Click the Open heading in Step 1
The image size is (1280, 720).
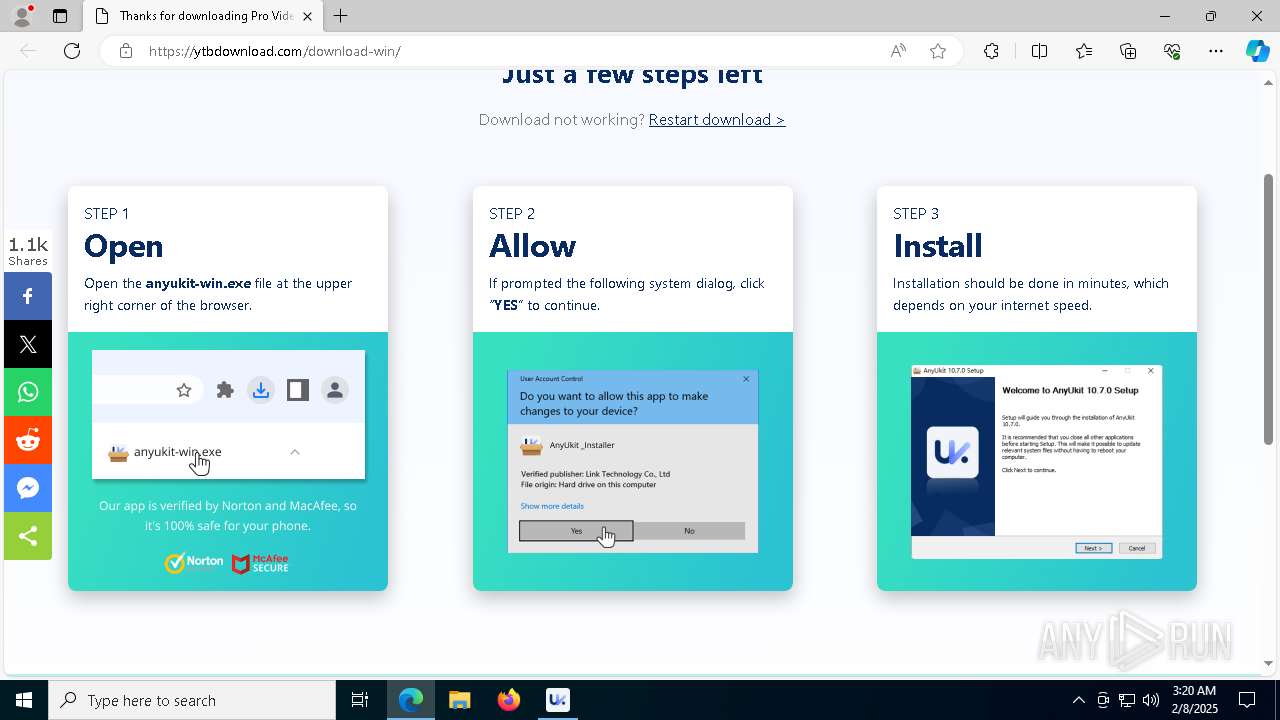pyautogui.click(x=124, y=246)
